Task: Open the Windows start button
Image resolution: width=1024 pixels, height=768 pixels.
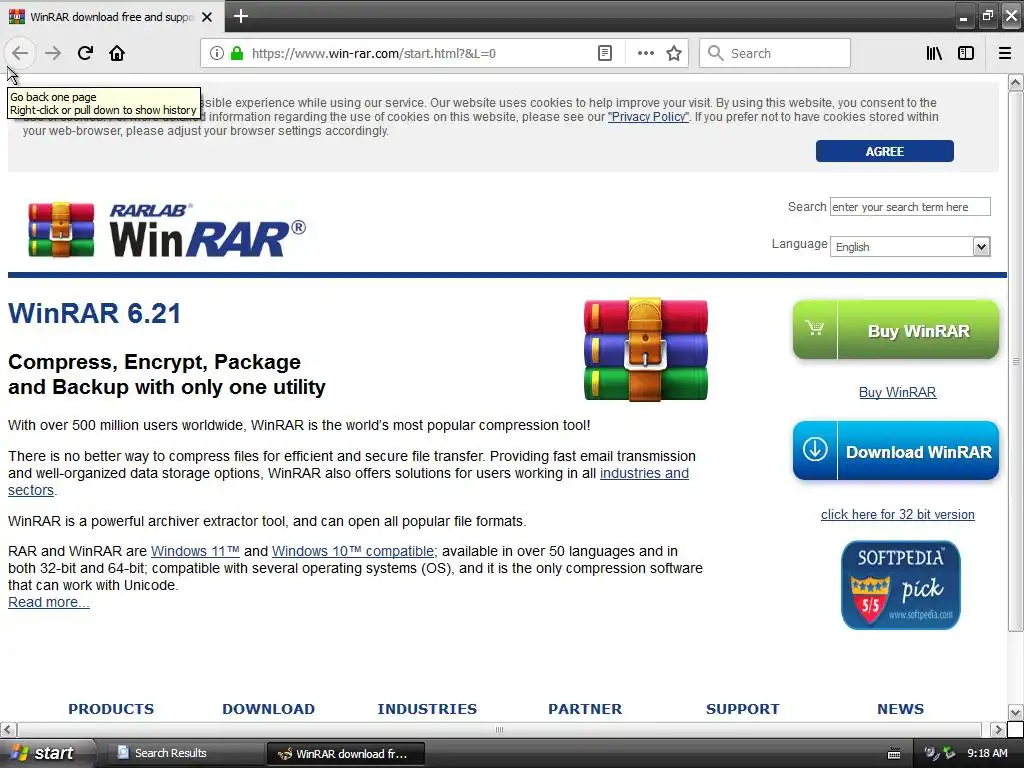Action: point(46,753)
